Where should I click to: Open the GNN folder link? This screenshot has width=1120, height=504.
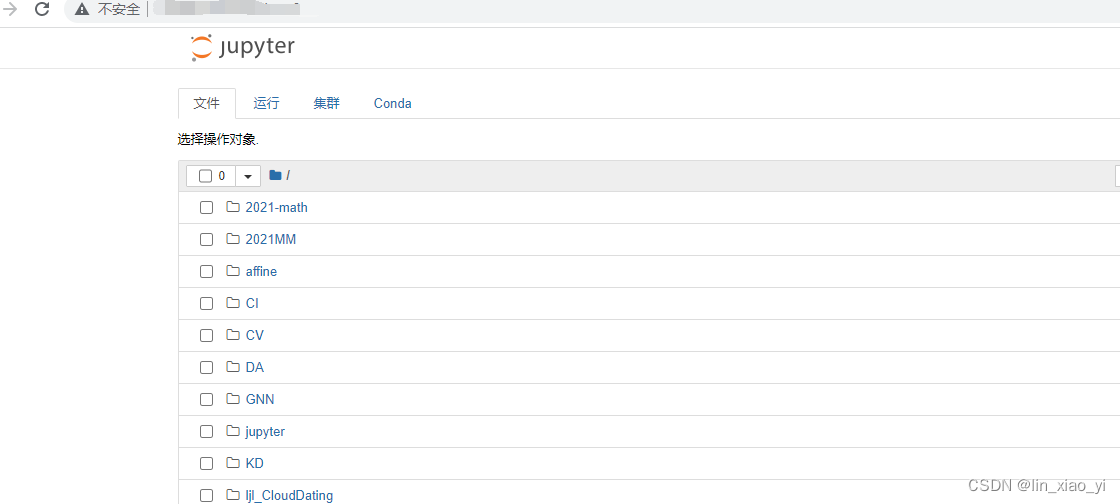tap(260, 400)
